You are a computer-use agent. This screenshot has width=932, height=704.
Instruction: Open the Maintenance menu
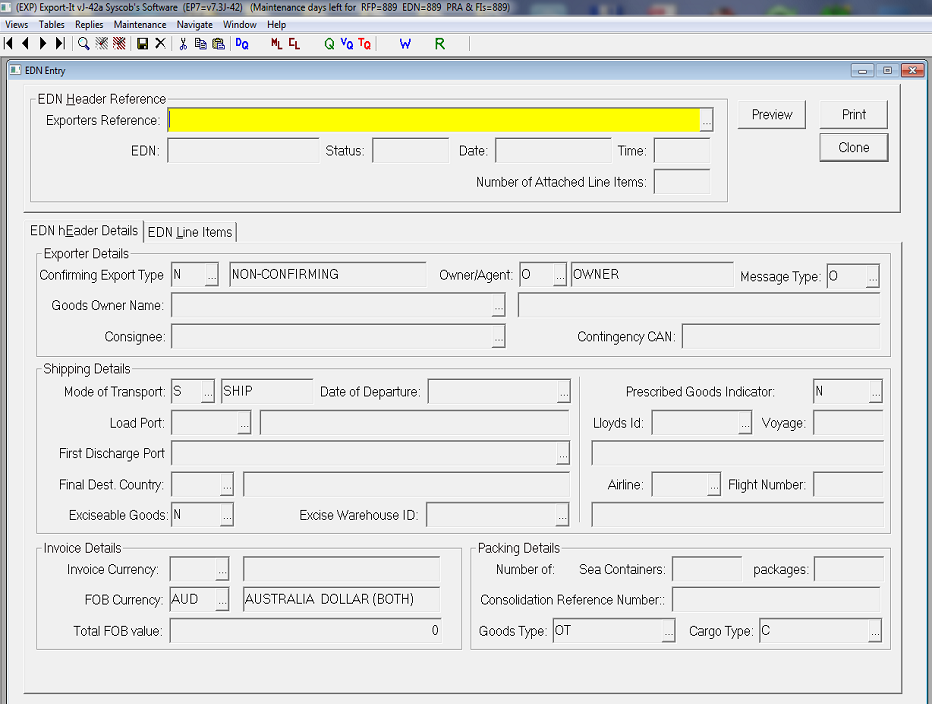(x=140, y=24)
